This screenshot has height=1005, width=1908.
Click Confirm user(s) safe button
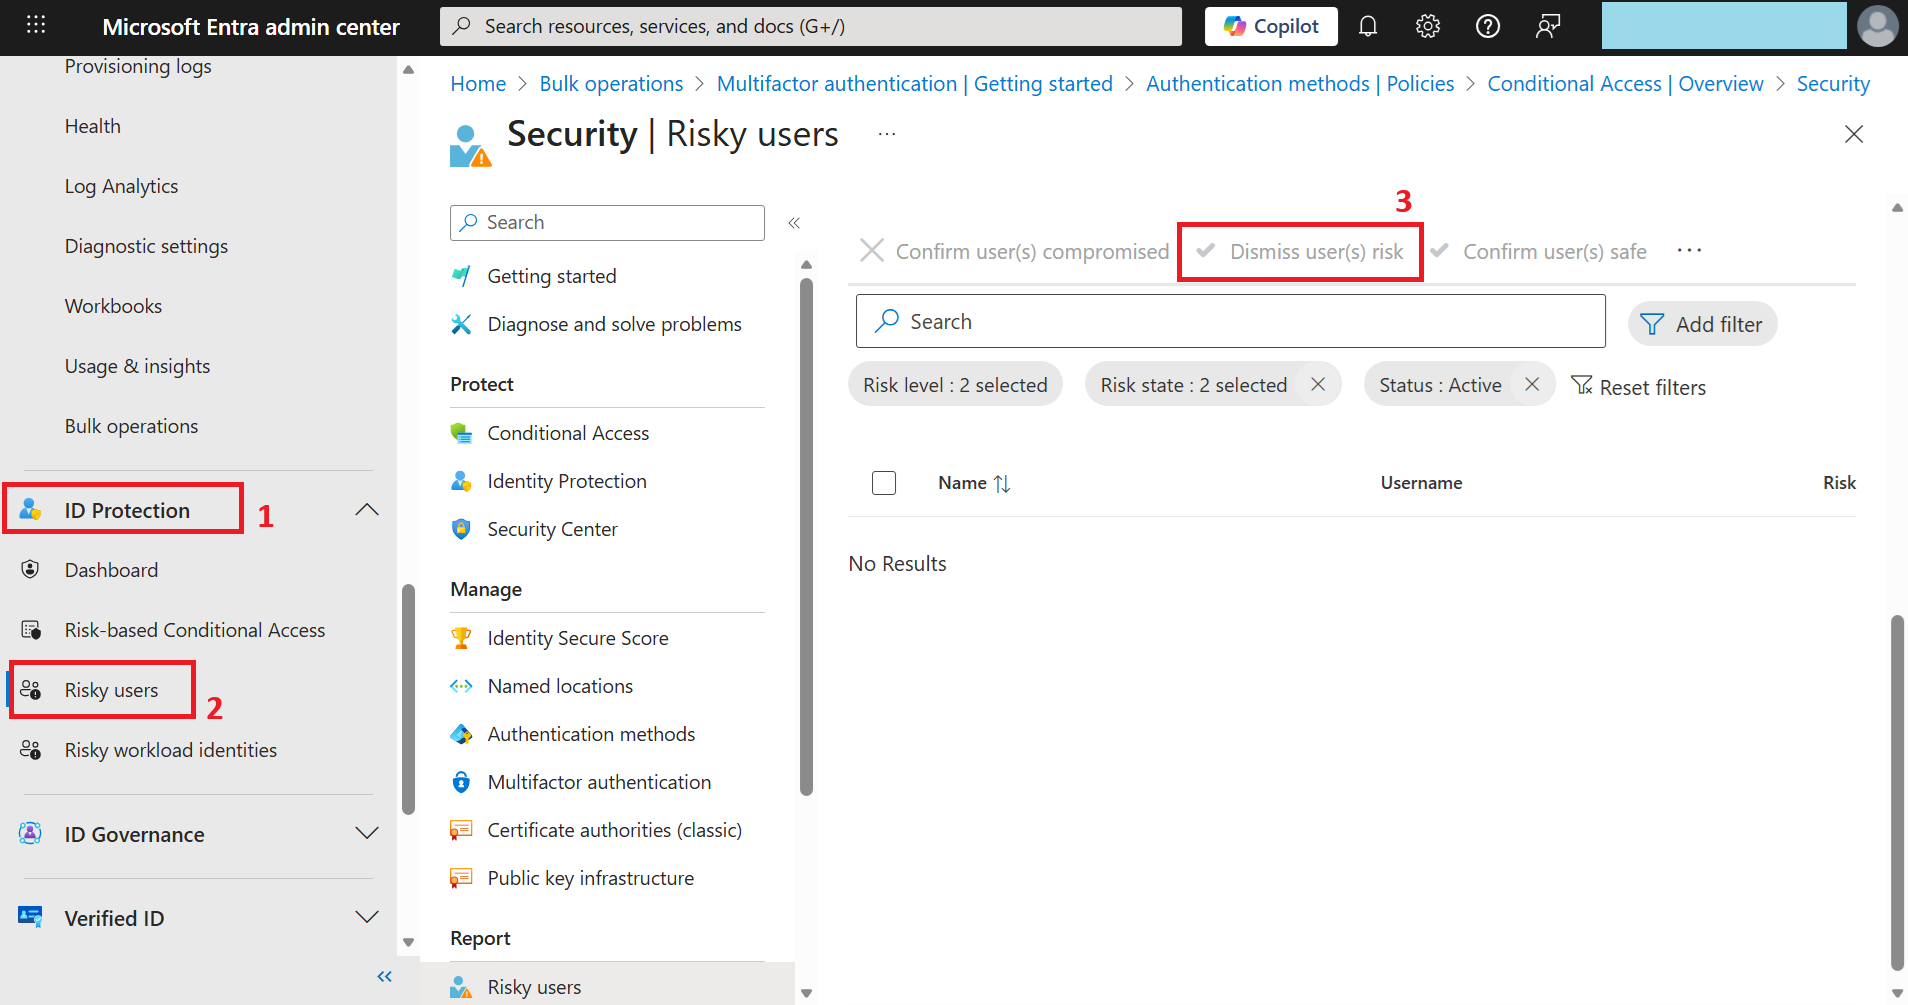pyautogui.click(x=1538, y=251)
